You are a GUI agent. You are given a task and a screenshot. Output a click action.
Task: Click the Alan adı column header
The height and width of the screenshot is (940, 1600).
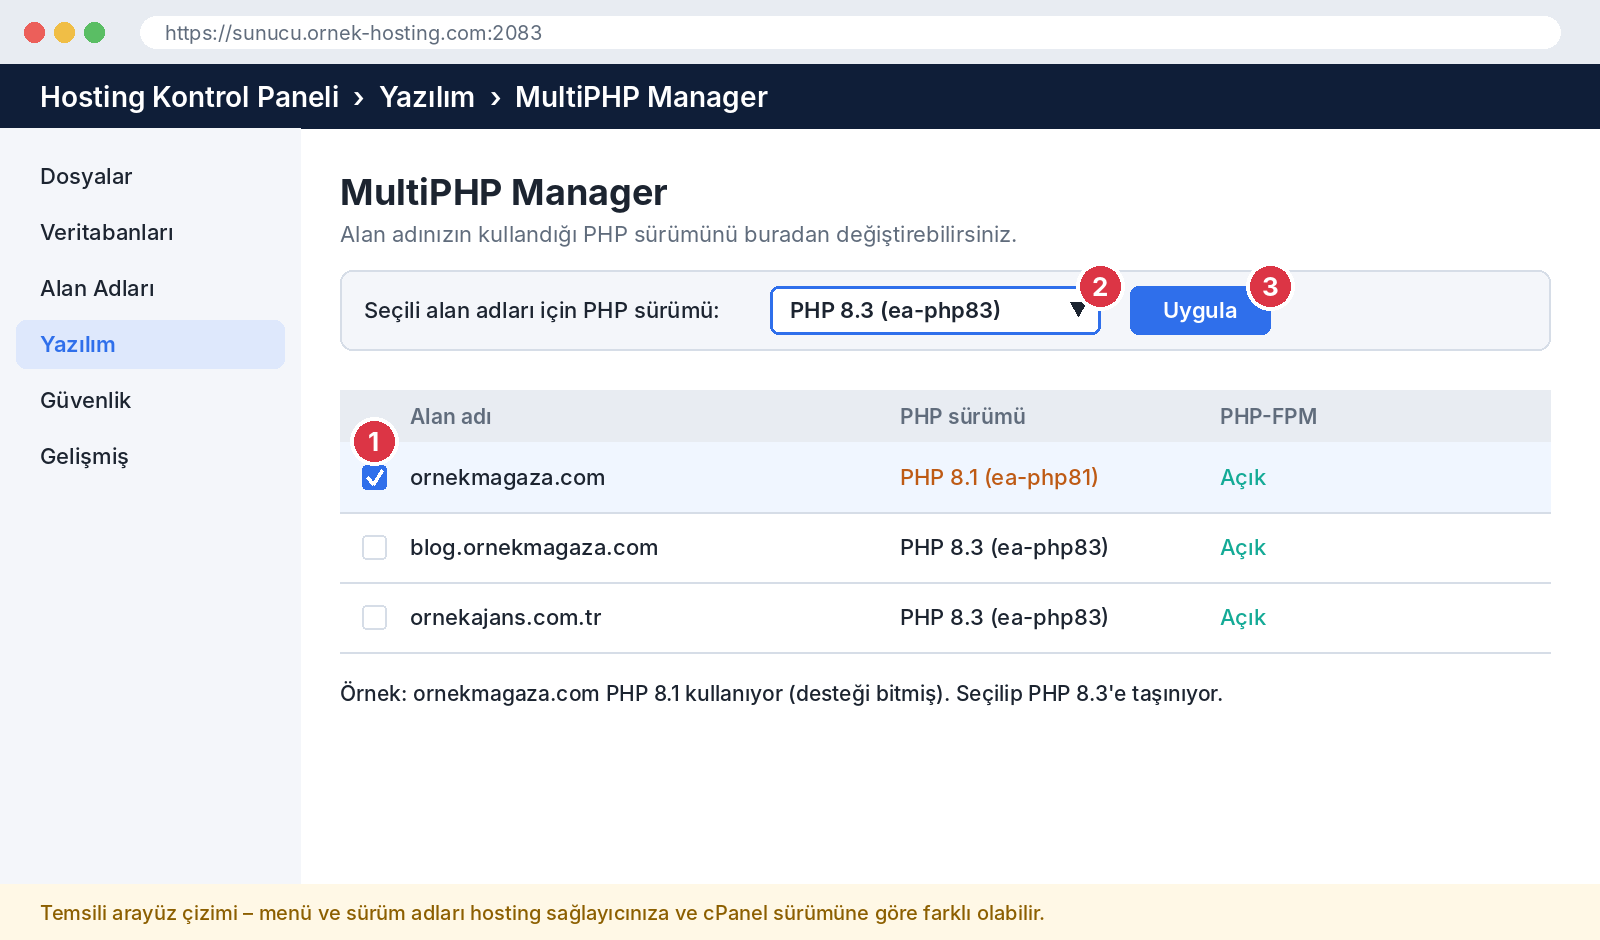pyautogui.click(x=451, y=417)
